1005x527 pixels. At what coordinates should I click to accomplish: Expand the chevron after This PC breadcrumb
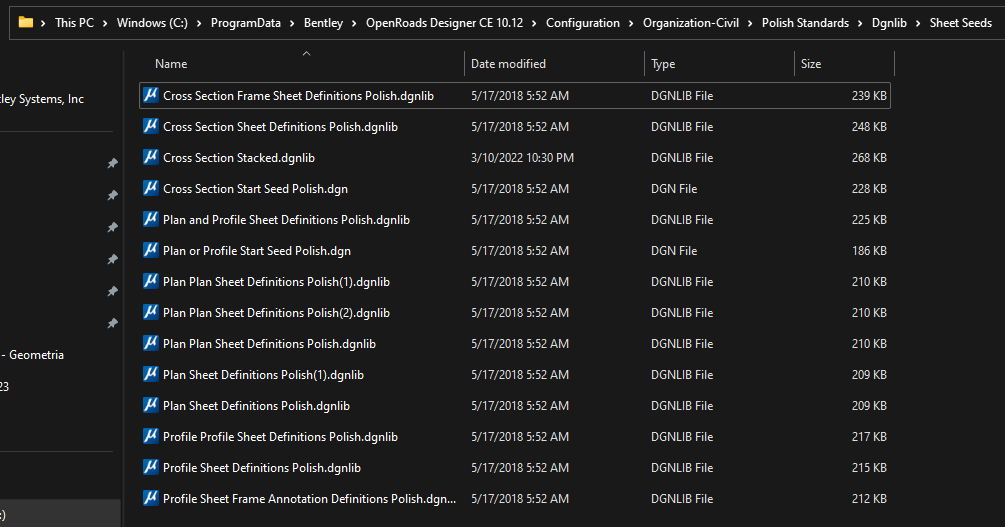[x=105, y=23]
